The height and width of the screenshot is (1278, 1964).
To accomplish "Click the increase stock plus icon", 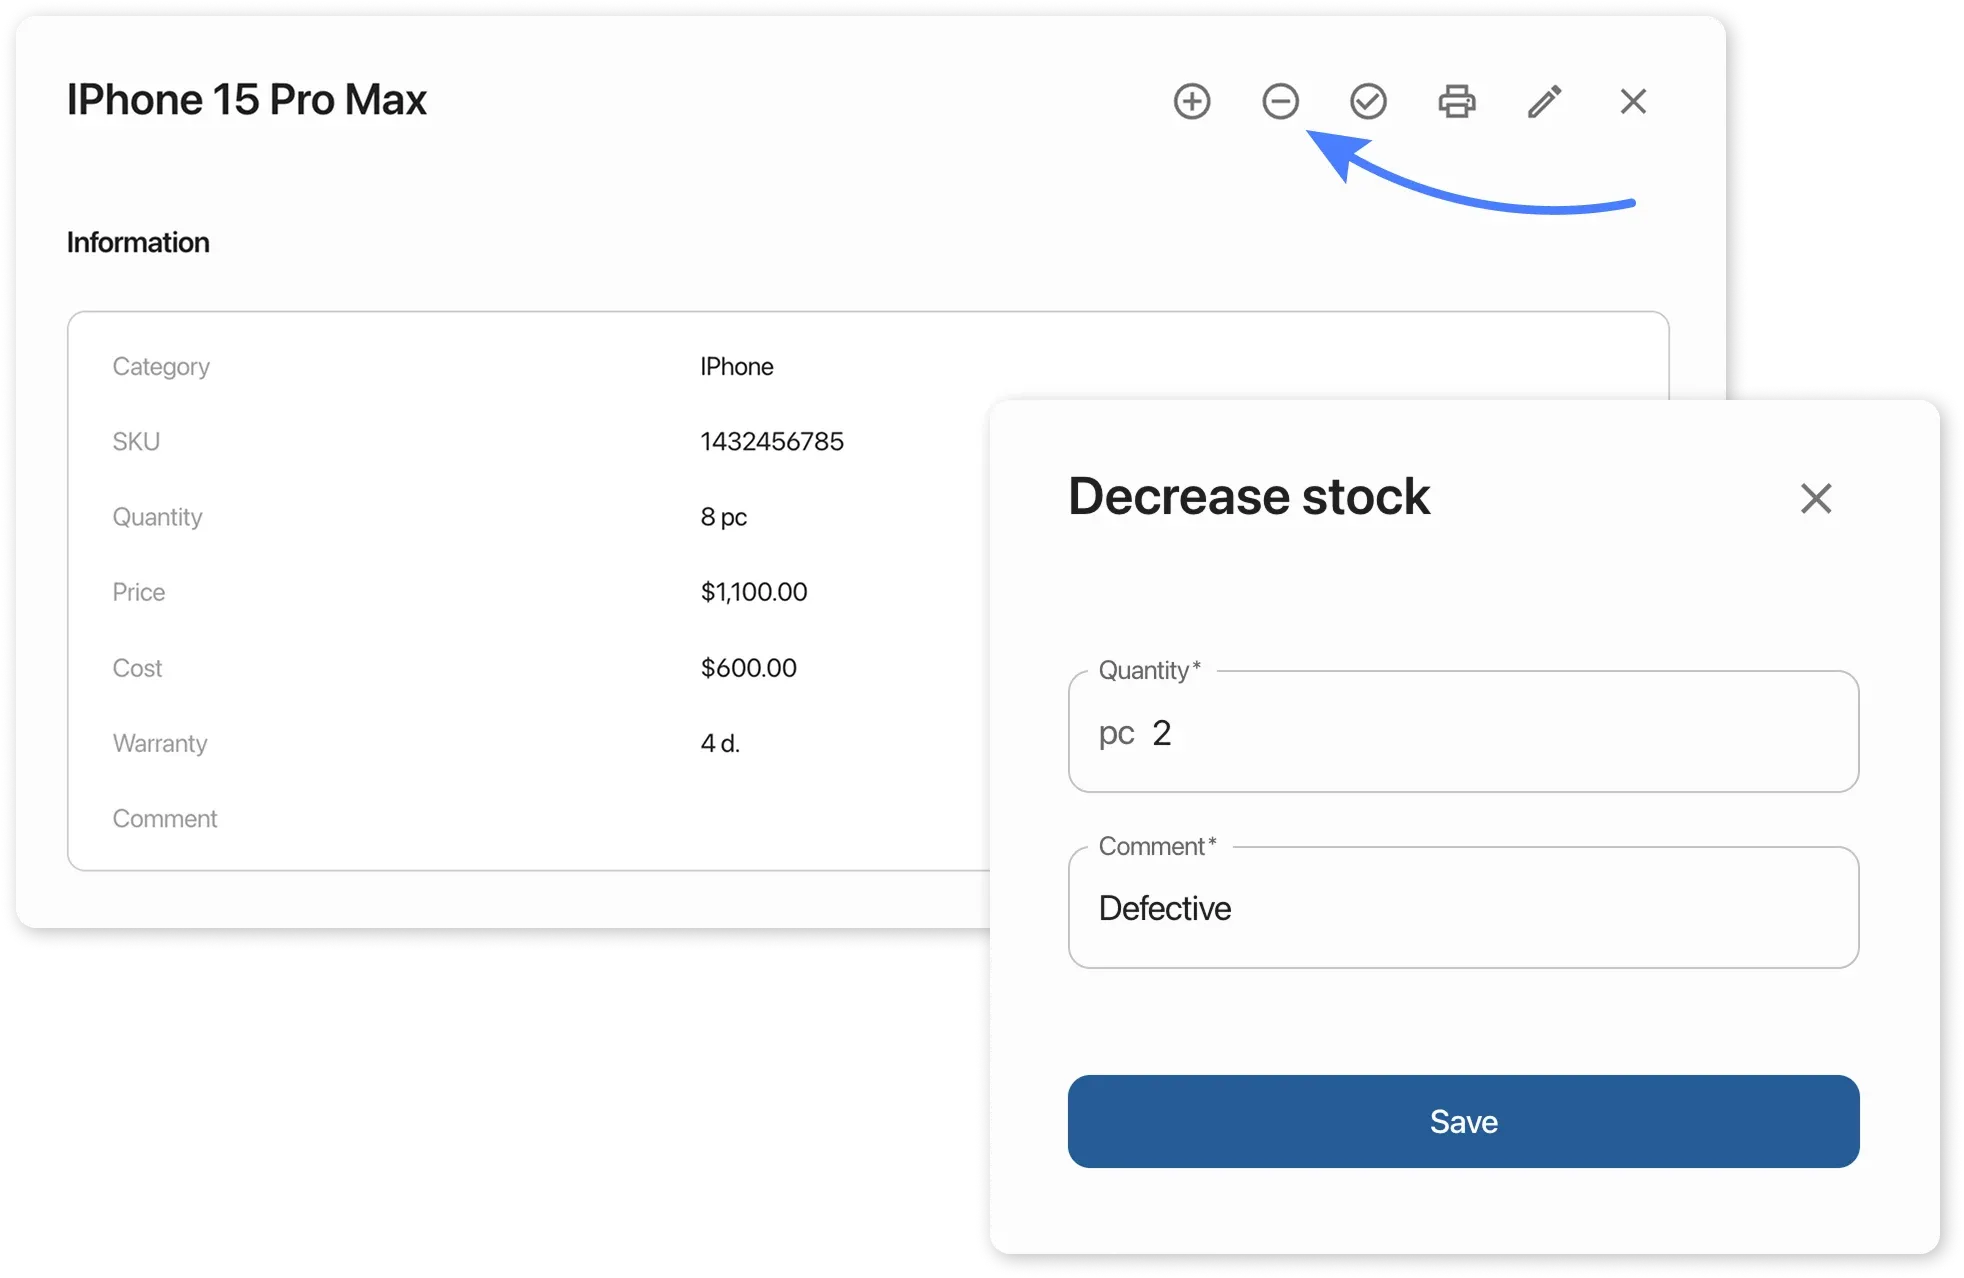I will 1192,101.
